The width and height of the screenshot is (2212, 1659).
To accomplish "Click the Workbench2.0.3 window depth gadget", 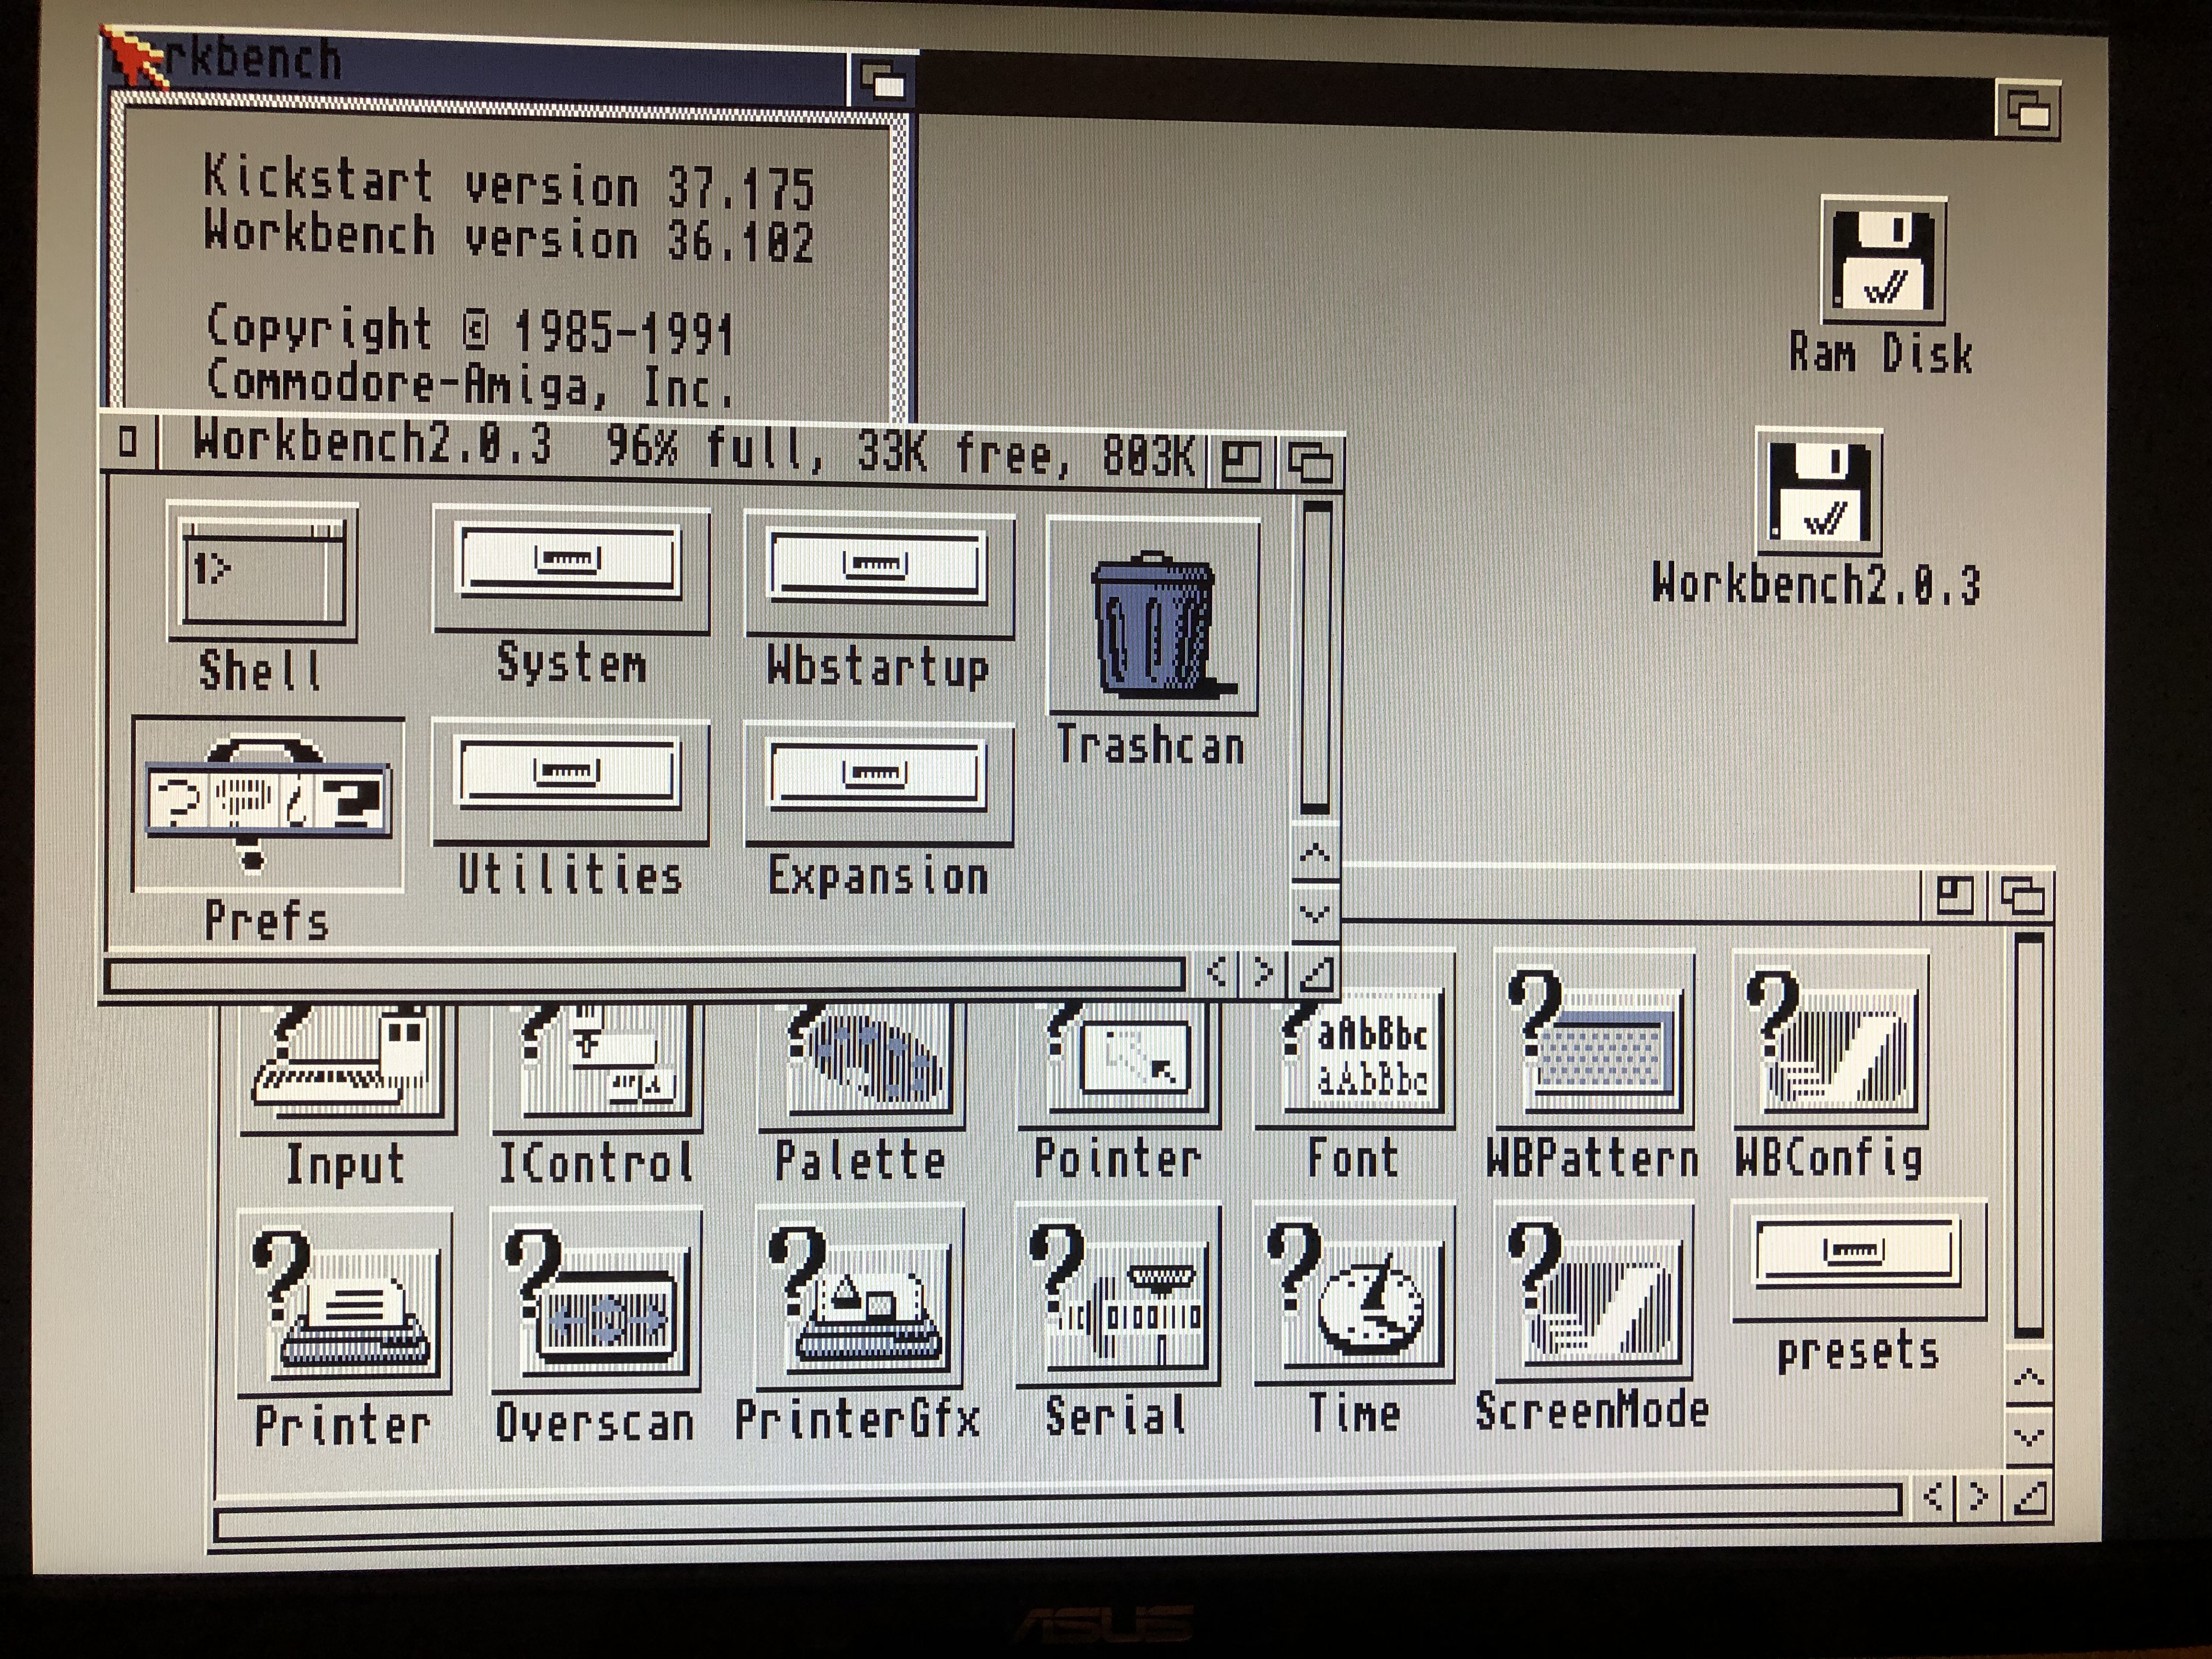I will (1310, 462).
